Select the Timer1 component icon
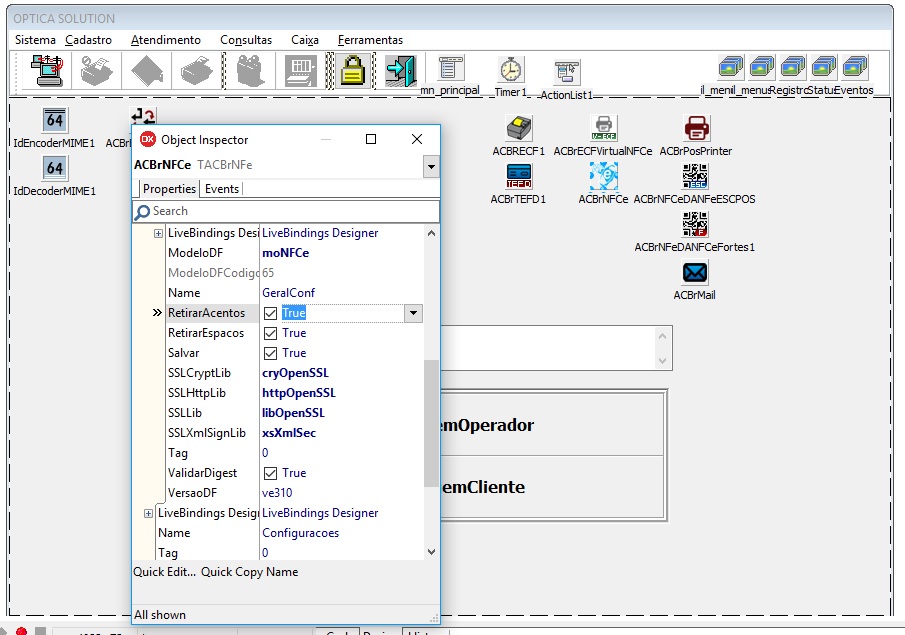The image size is (905, 635). pyautogui.click(x=511, y=70)
